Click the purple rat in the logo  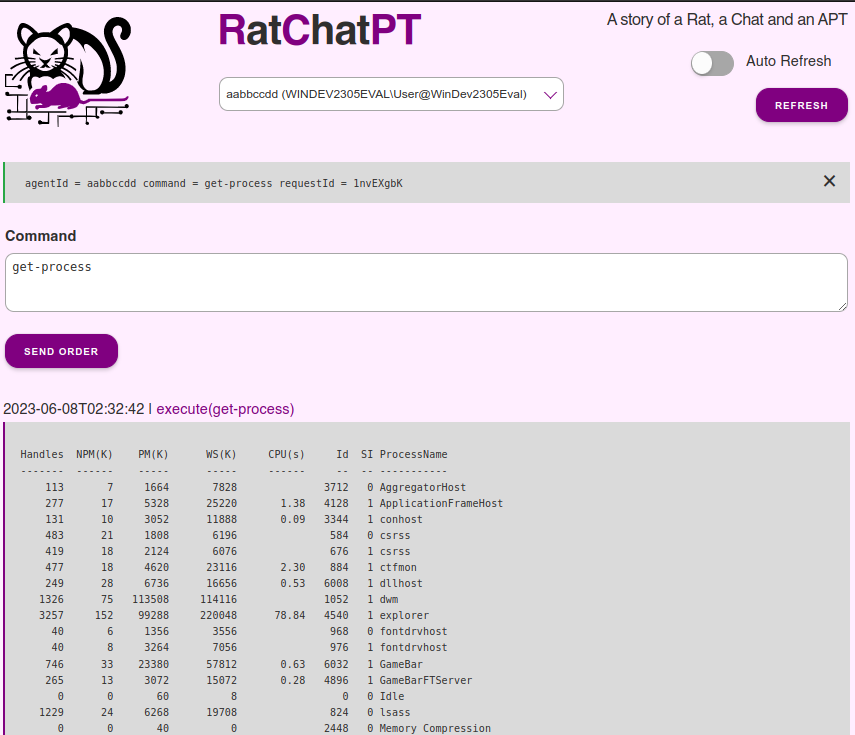tap(56, 97)
